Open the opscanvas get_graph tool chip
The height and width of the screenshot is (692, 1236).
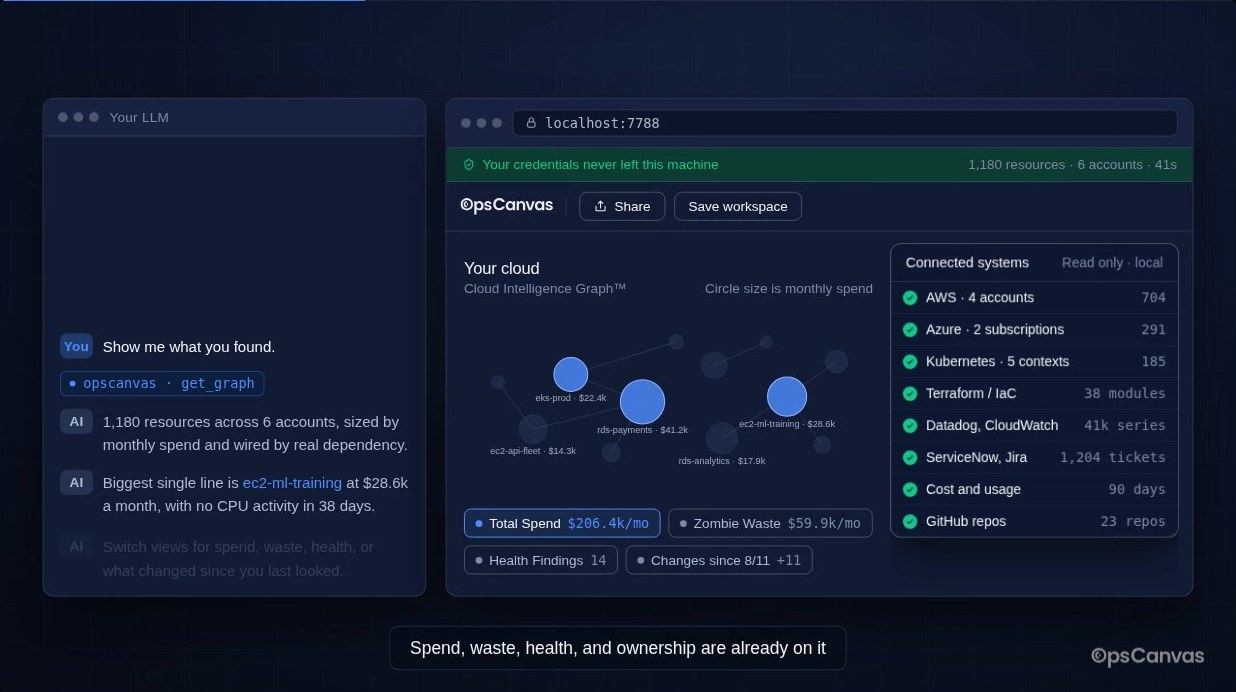click(163, 383)
